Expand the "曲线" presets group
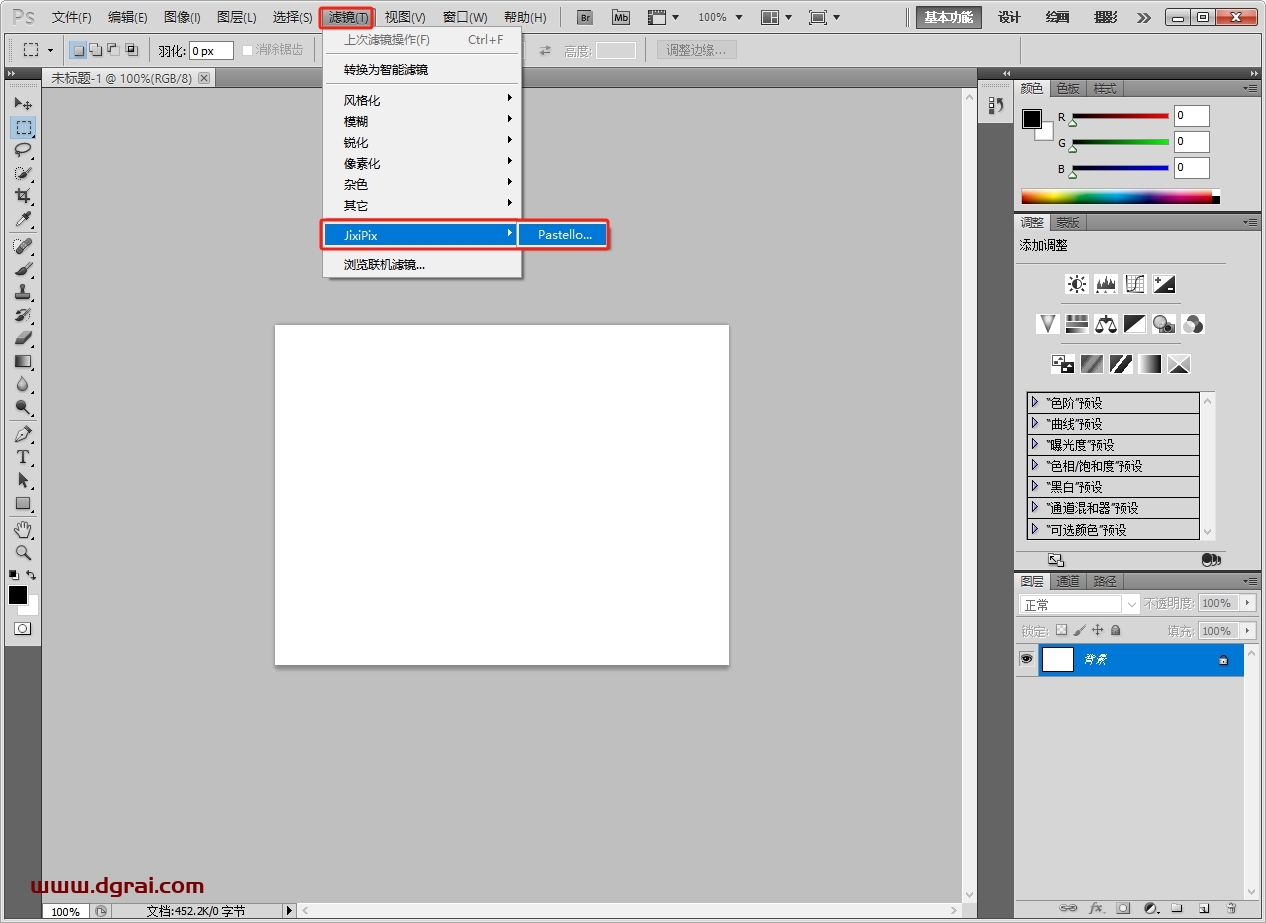Screen dimensions: 1266x923 tap(1035, 423)
